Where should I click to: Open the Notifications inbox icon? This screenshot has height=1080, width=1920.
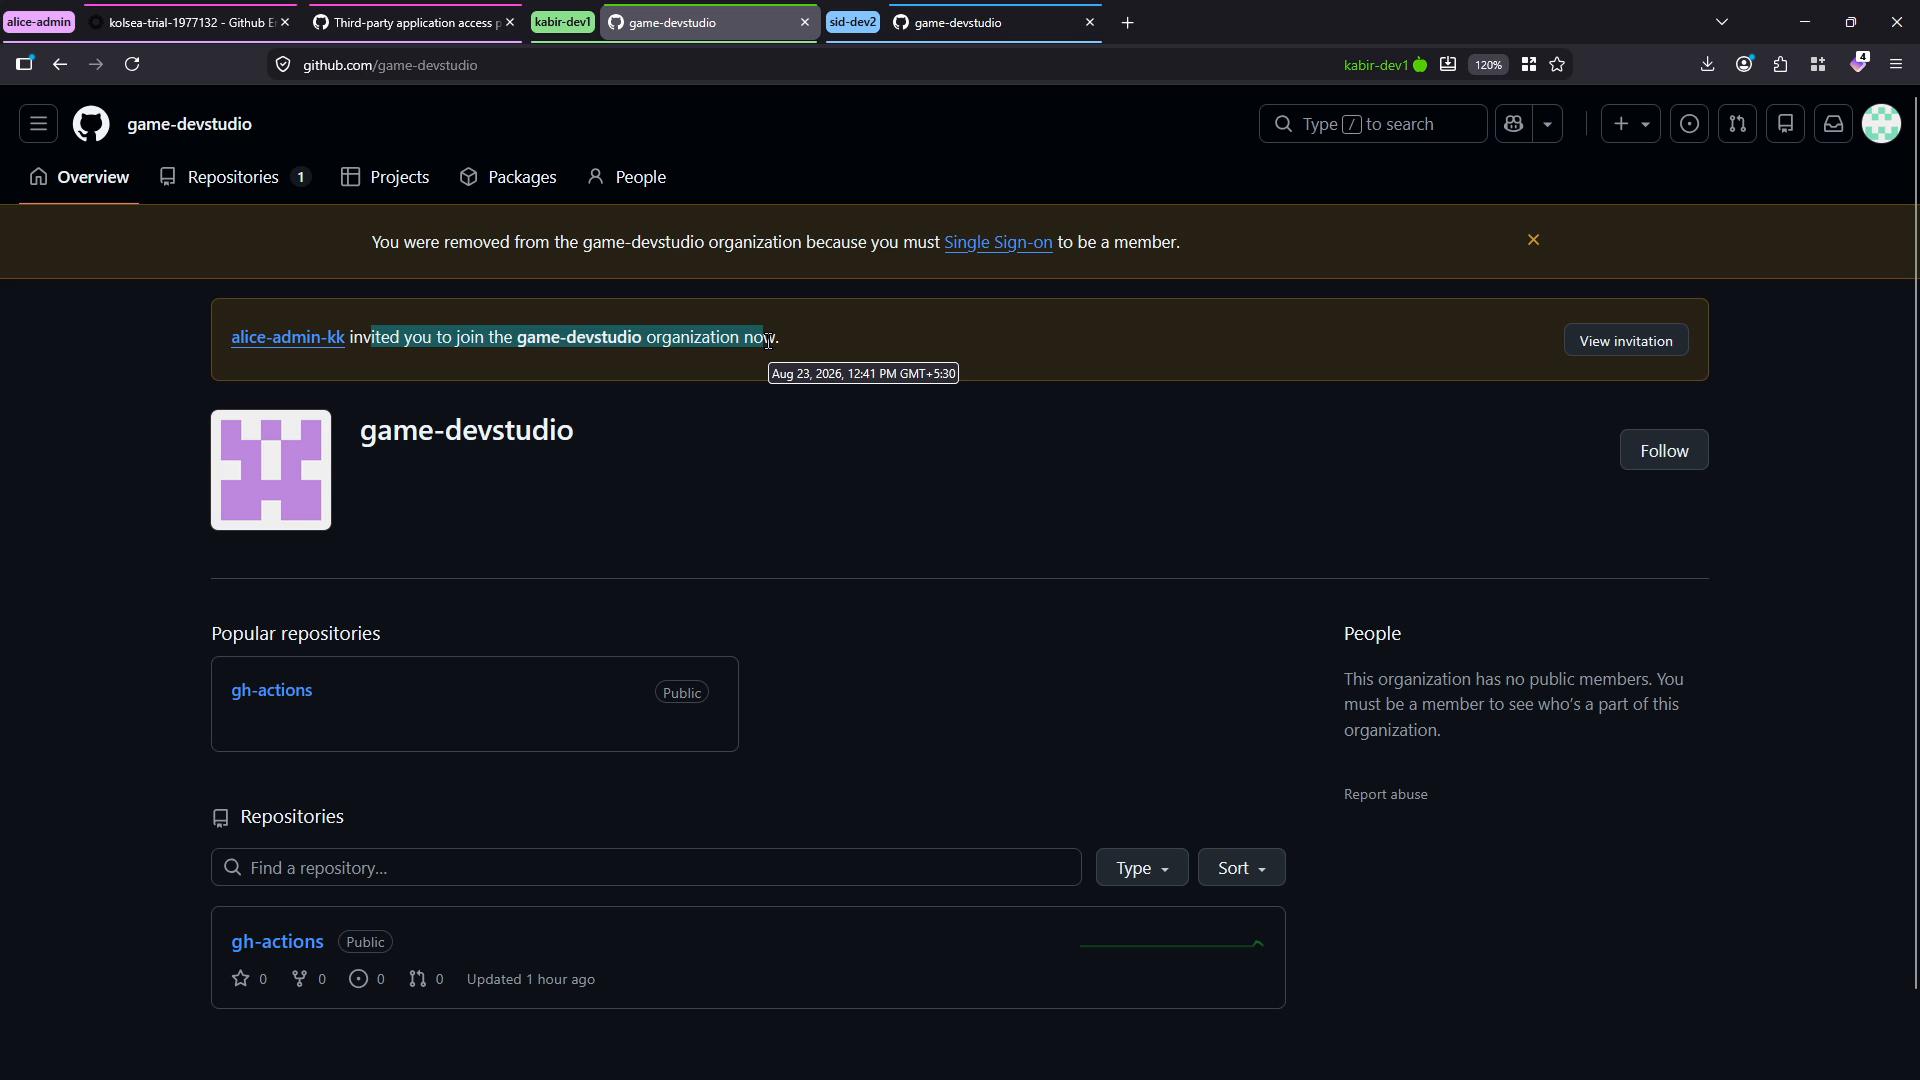(x=1833, y=124)
